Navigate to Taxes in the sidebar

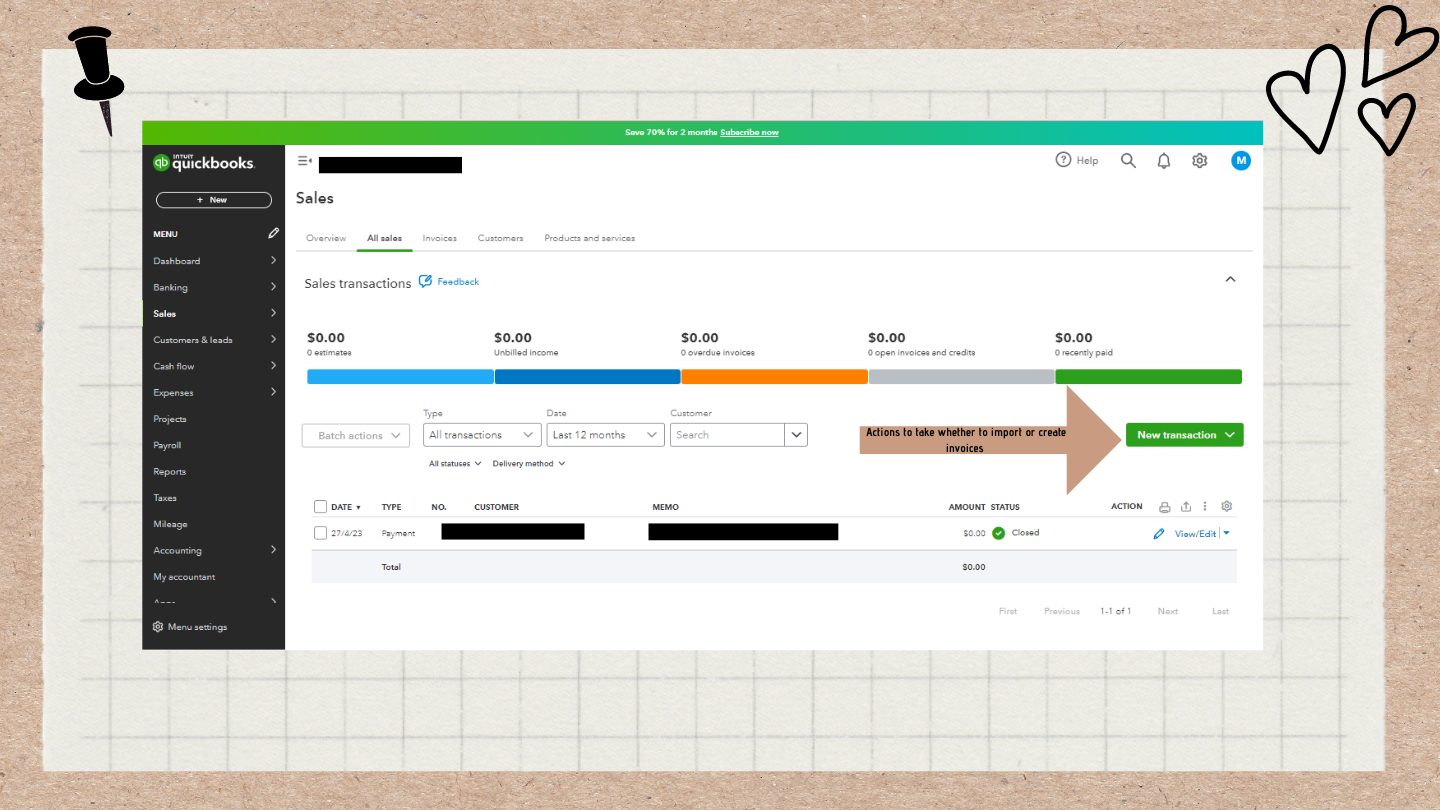click(x=165, y=498)
